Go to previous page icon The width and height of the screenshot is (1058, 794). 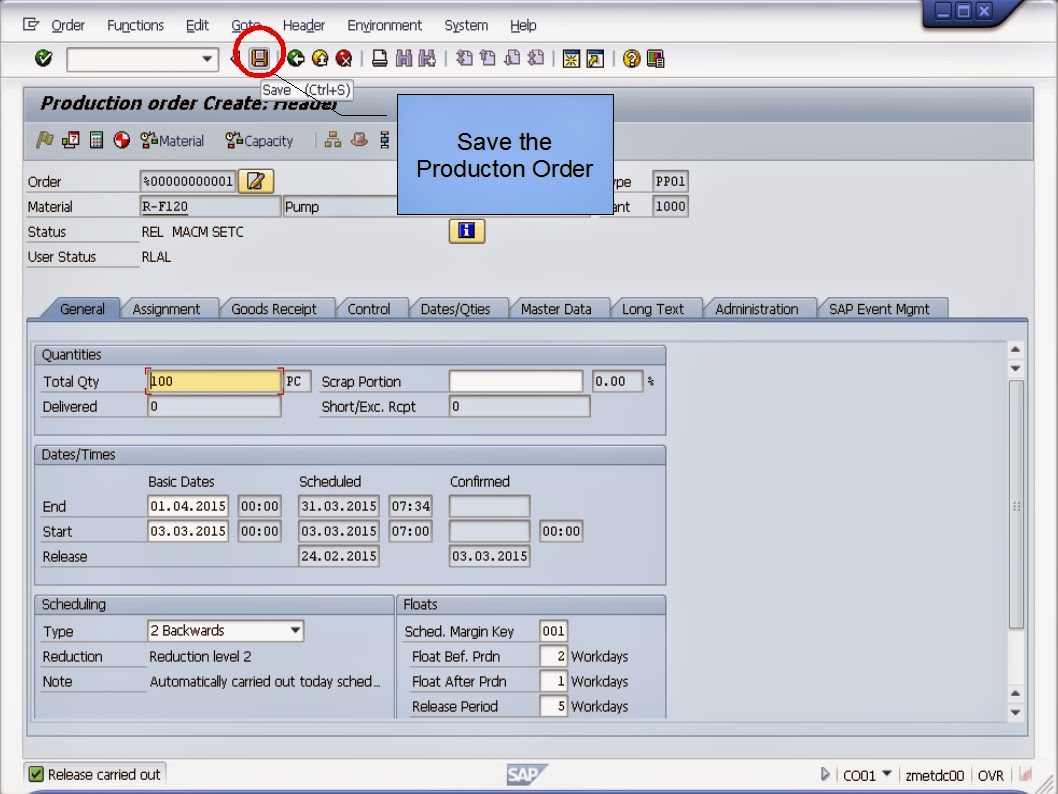point(488,59)
